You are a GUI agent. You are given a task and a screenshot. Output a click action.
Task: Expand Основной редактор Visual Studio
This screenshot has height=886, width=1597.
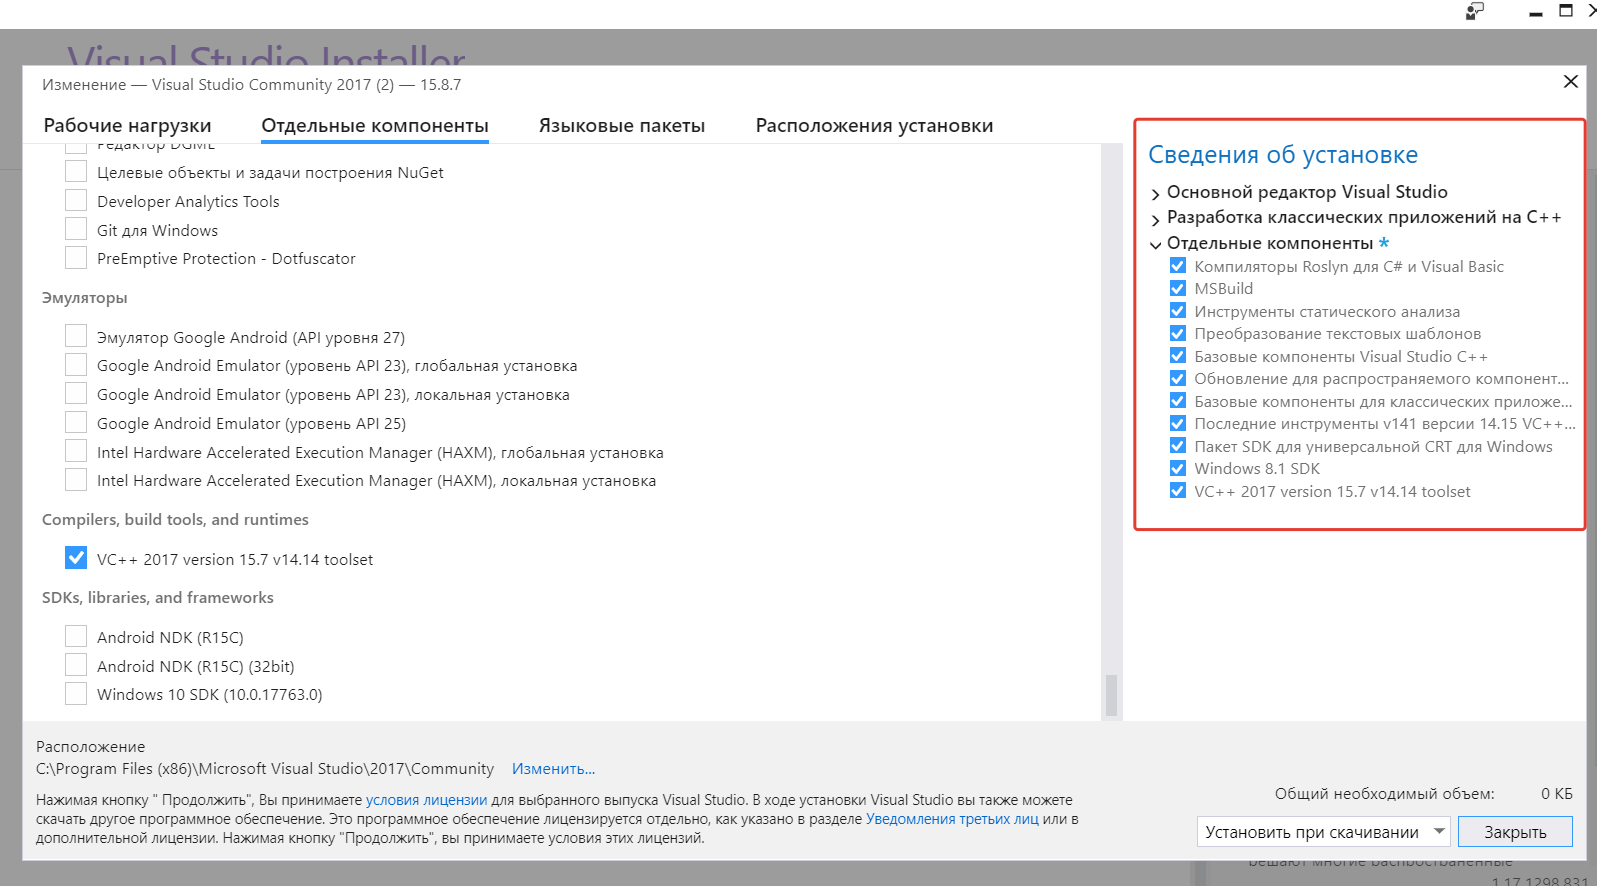(1156, 193)
